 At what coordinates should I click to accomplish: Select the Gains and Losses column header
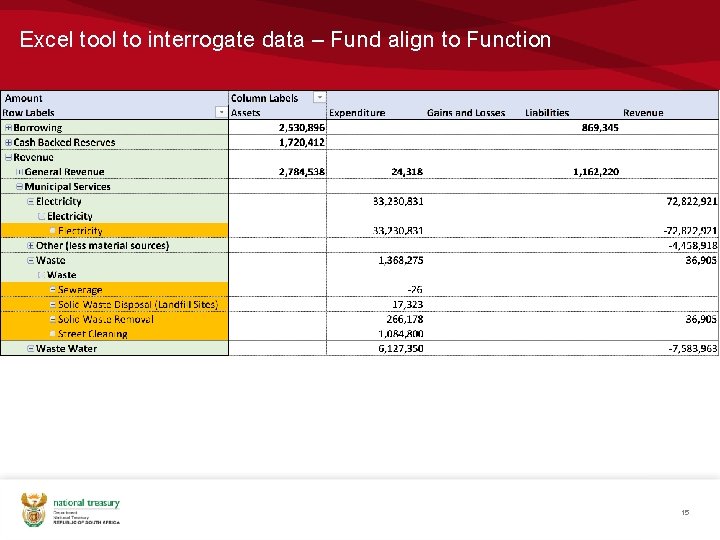(x=466, y=113)
